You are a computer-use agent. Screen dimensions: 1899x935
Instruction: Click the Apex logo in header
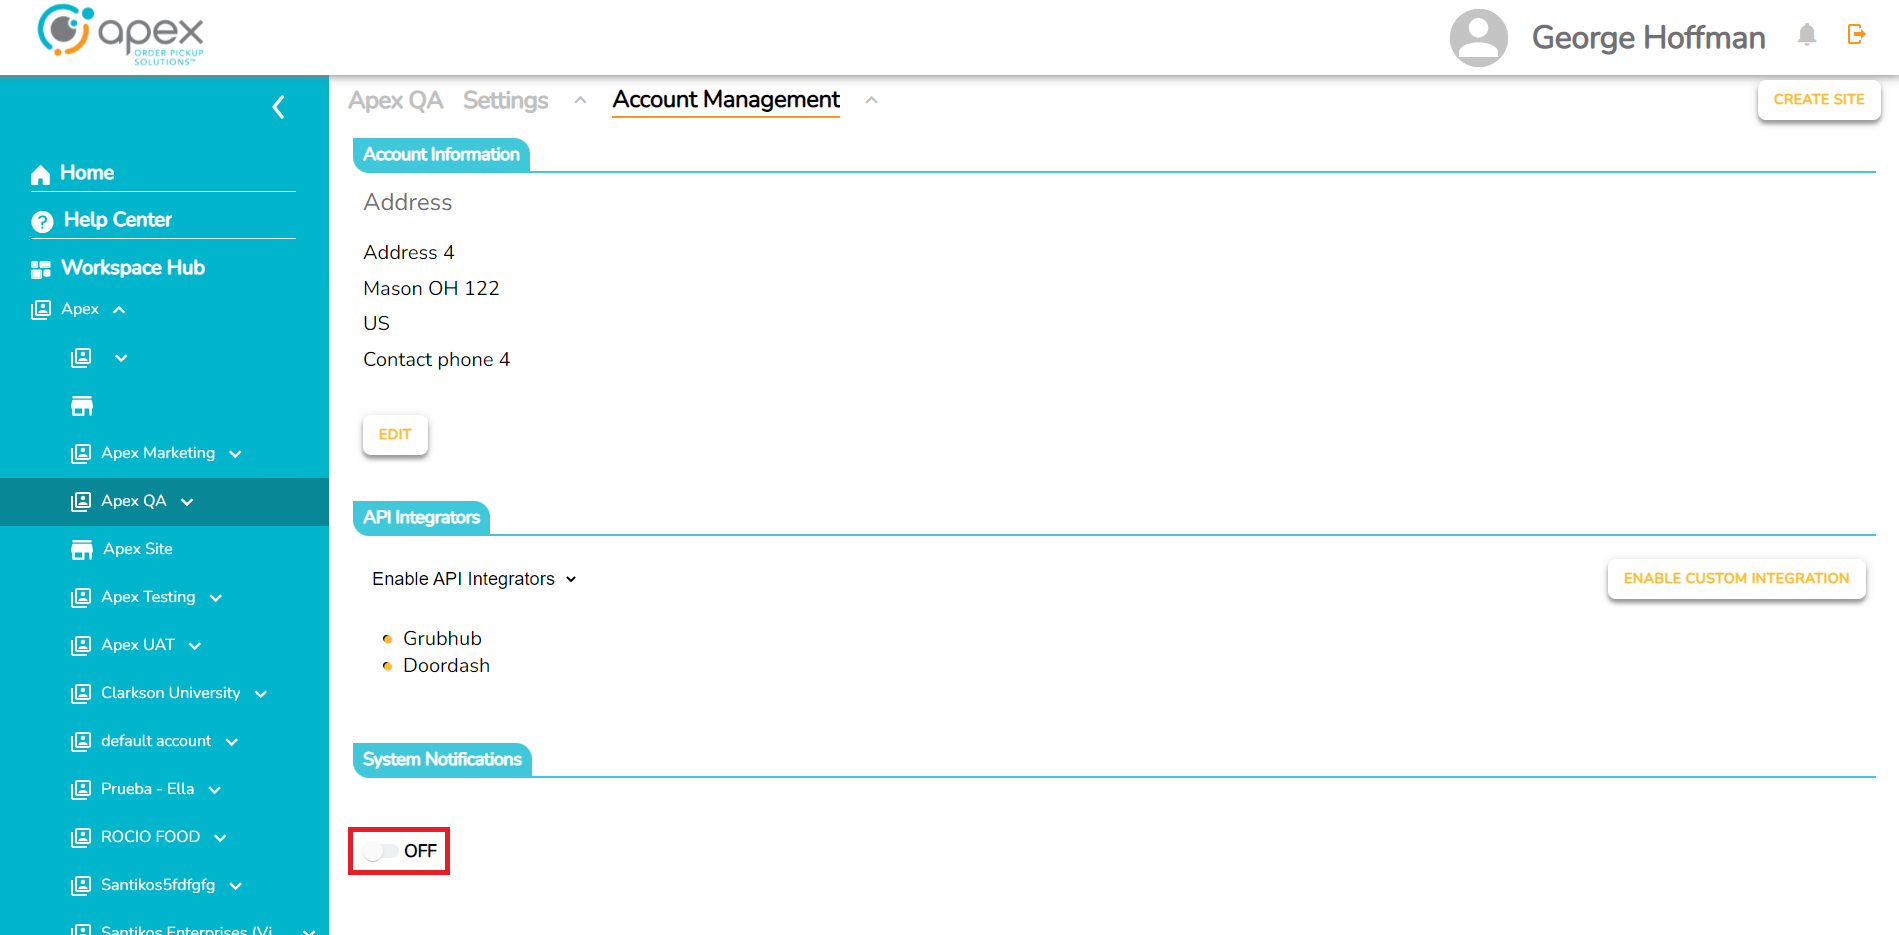click(x=120, y=35)
